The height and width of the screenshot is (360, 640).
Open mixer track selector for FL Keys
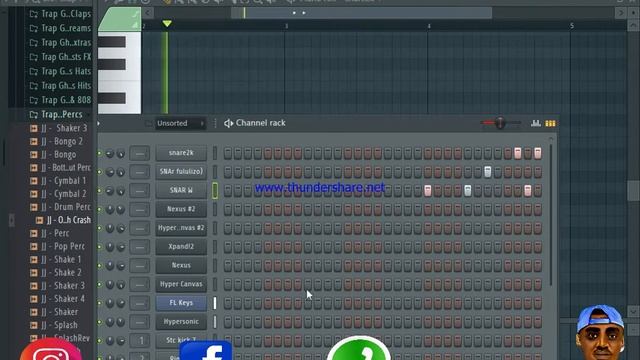click(x=140, y=303)
